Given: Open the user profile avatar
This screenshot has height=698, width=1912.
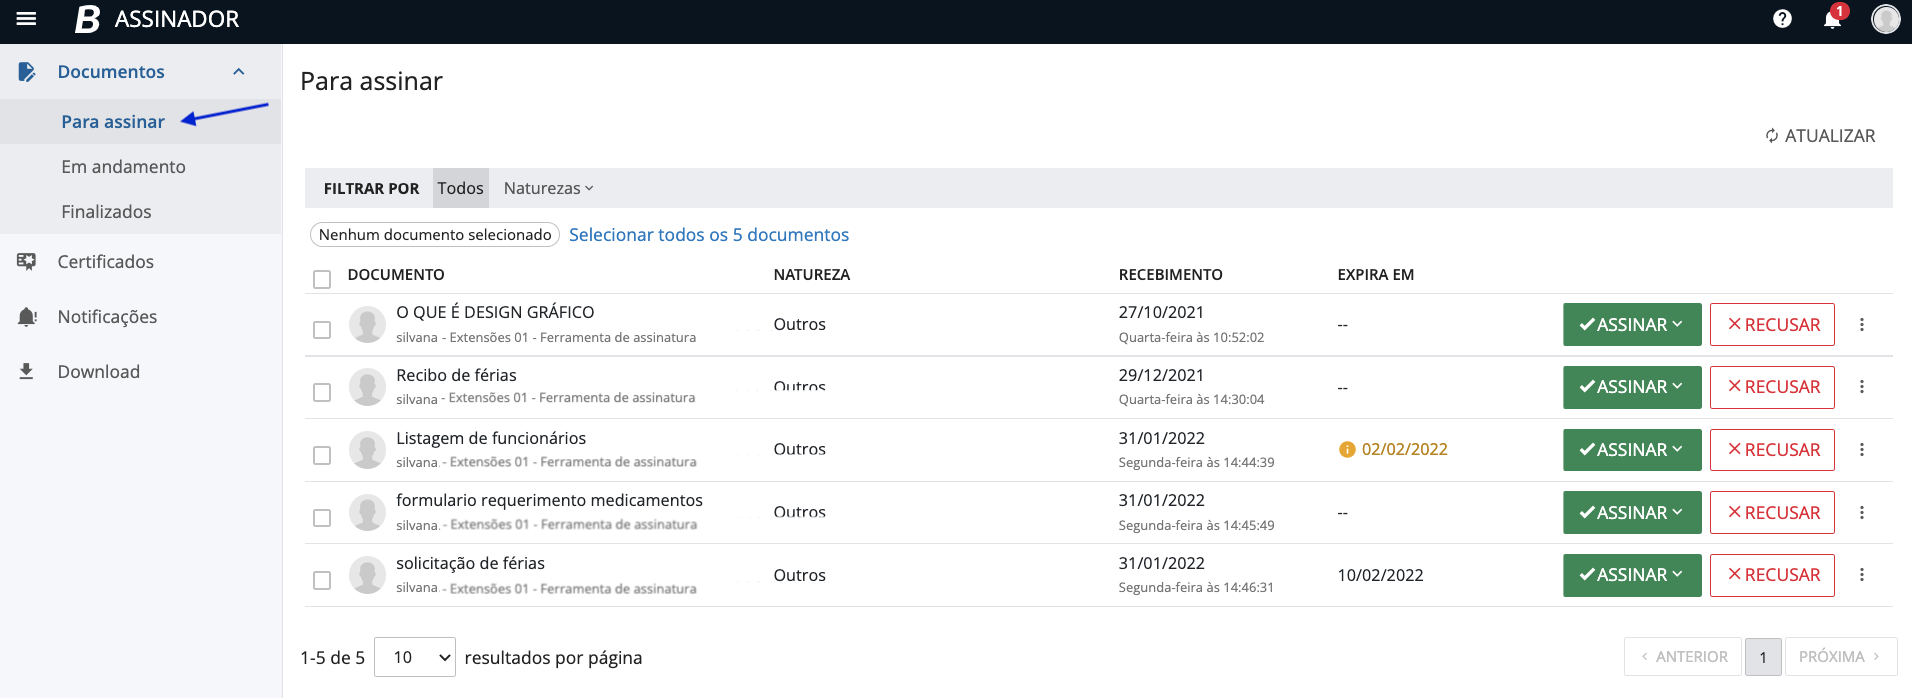Looking at the screenshot, I should 1885,19.
